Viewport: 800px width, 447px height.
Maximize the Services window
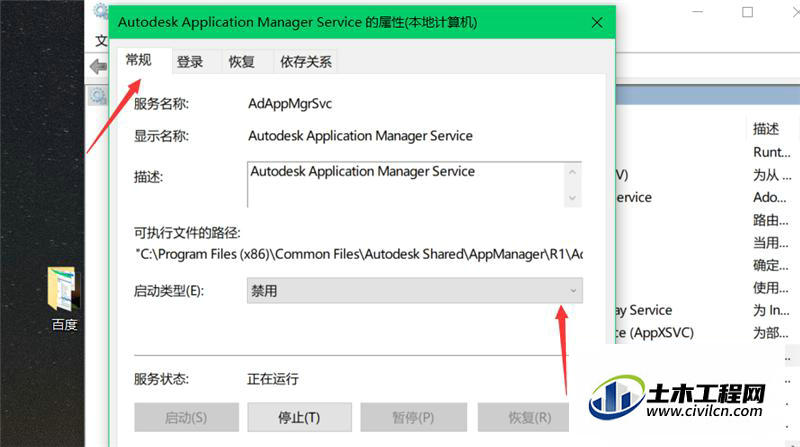747,12
